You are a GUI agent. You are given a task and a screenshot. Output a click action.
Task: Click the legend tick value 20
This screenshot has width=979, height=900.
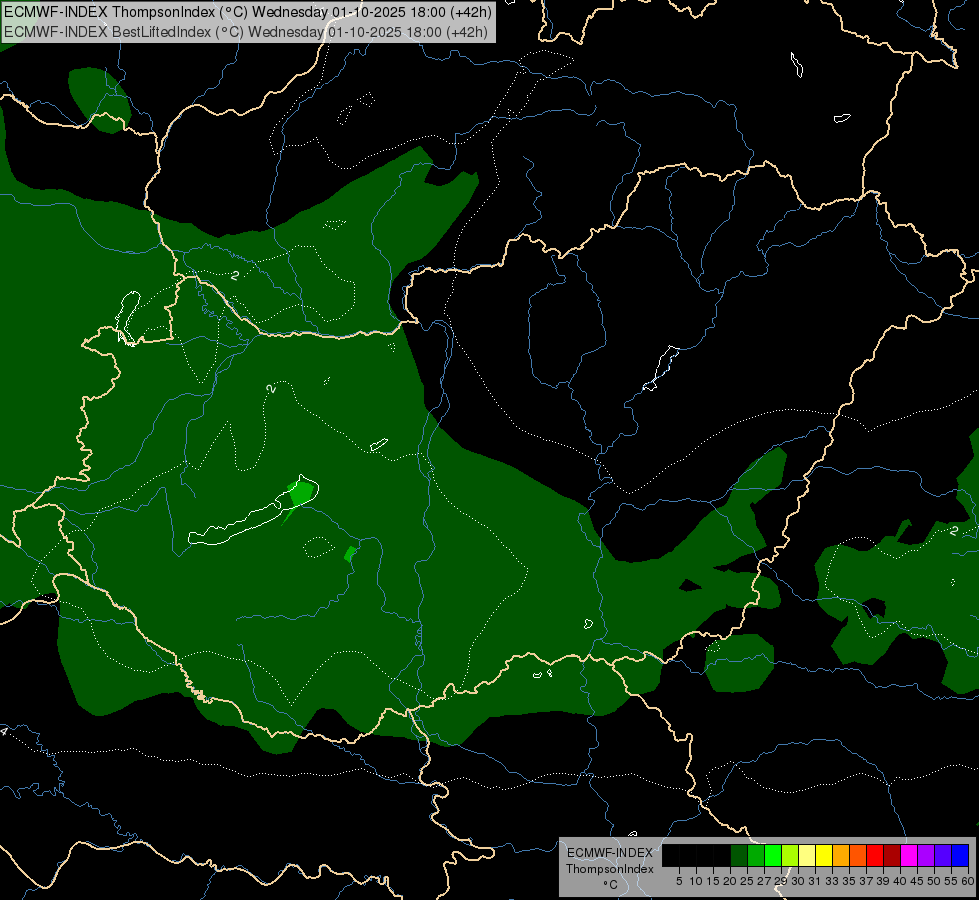(x=730, y=881)
